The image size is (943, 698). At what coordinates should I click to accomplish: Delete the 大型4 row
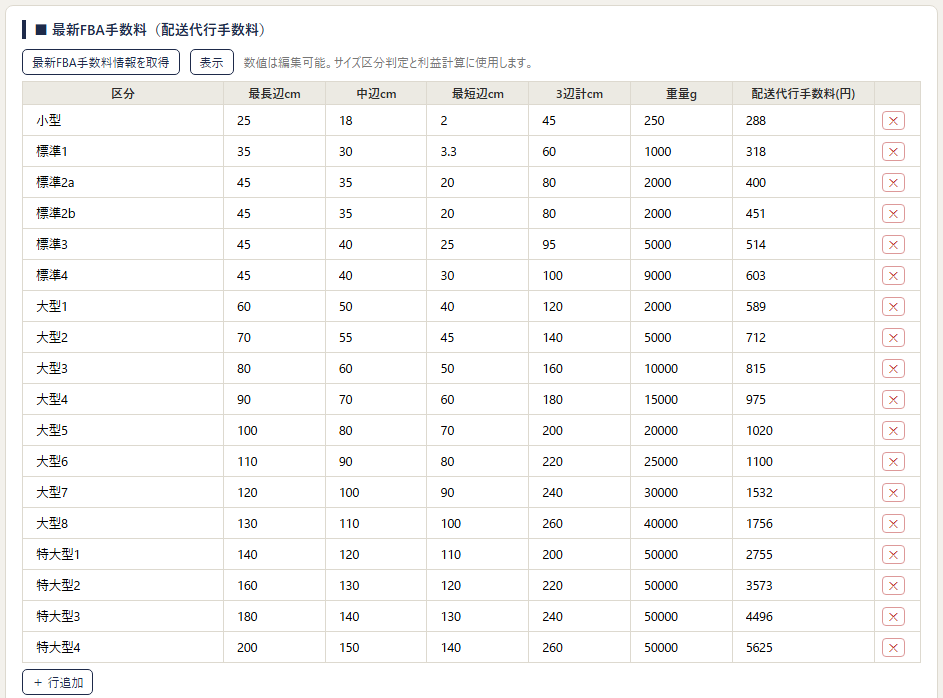[893, 400]
